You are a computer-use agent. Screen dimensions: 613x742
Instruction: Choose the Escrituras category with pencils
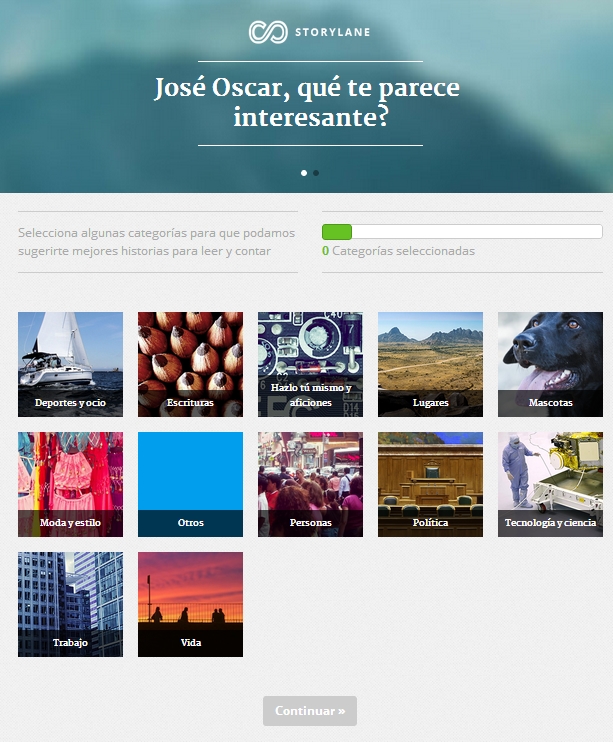190,364
